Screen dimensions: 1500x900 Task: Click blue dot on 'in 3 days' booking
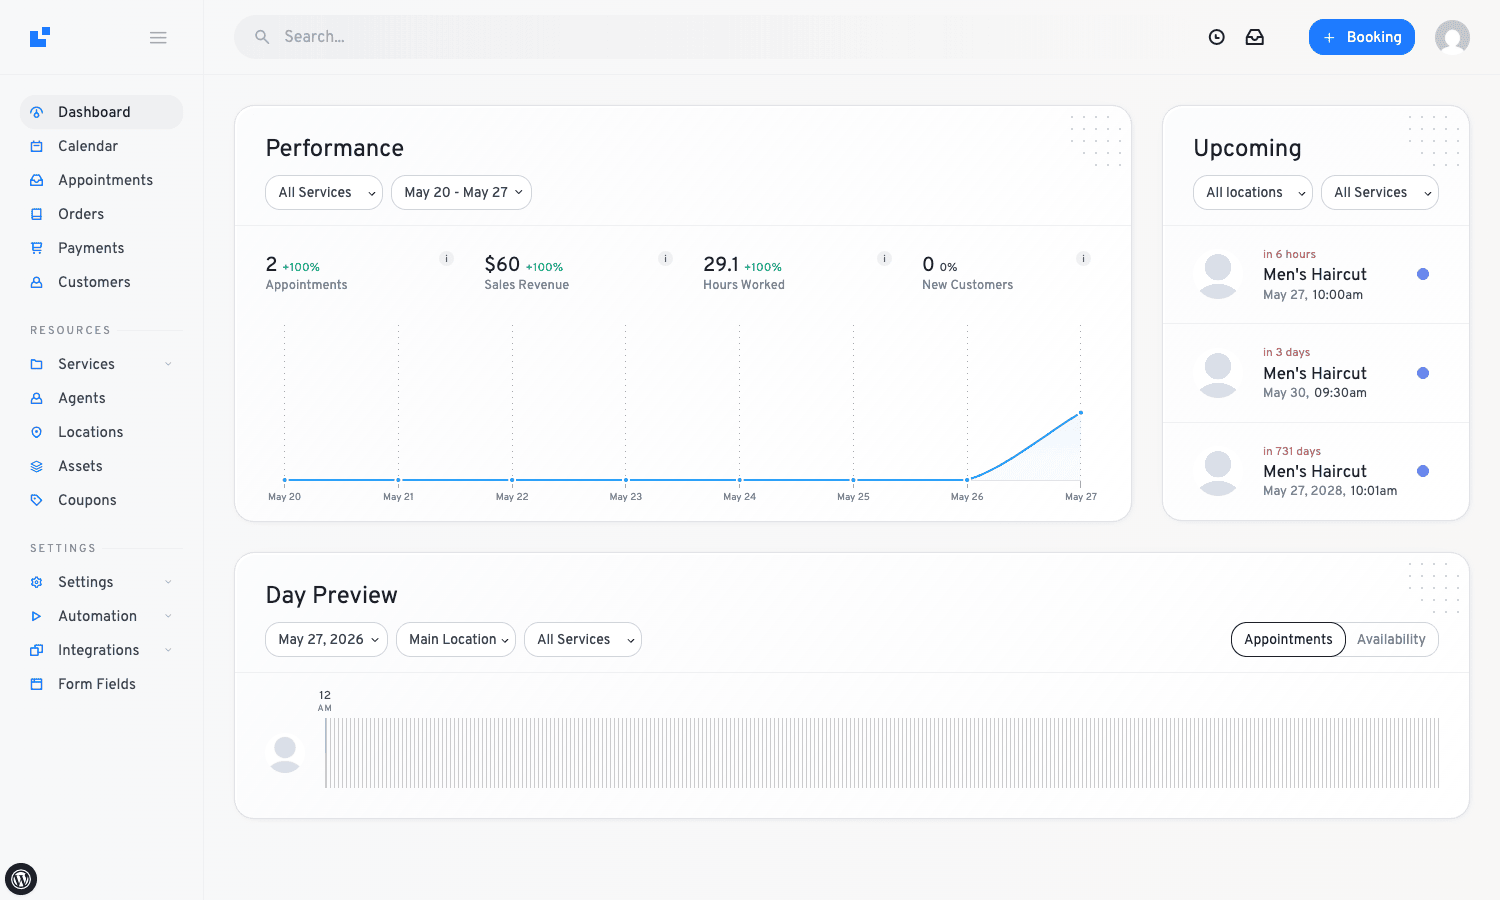tap(1423, 373)
